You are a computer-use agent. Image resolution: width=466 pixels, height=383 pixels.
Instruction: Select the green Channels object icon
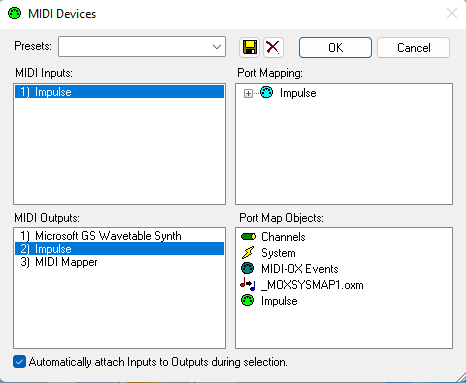click(248, 237)
